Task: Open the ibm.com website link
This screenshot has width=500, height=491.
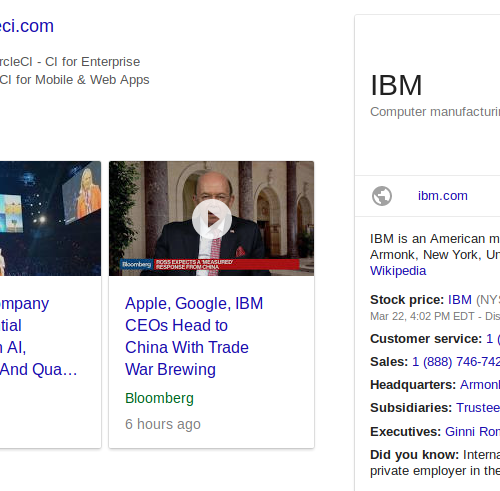Action: pyautogui.click(x=443, y=196)
